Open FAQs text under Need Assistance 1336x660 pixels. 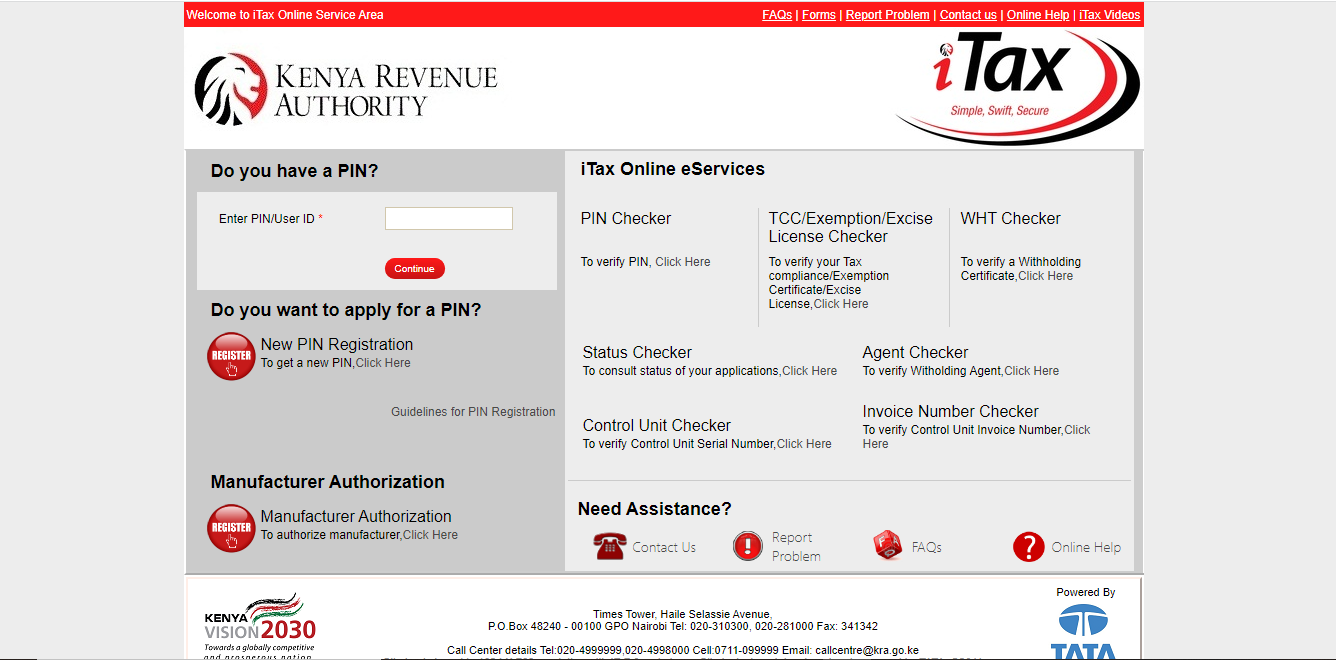(927, 547)
